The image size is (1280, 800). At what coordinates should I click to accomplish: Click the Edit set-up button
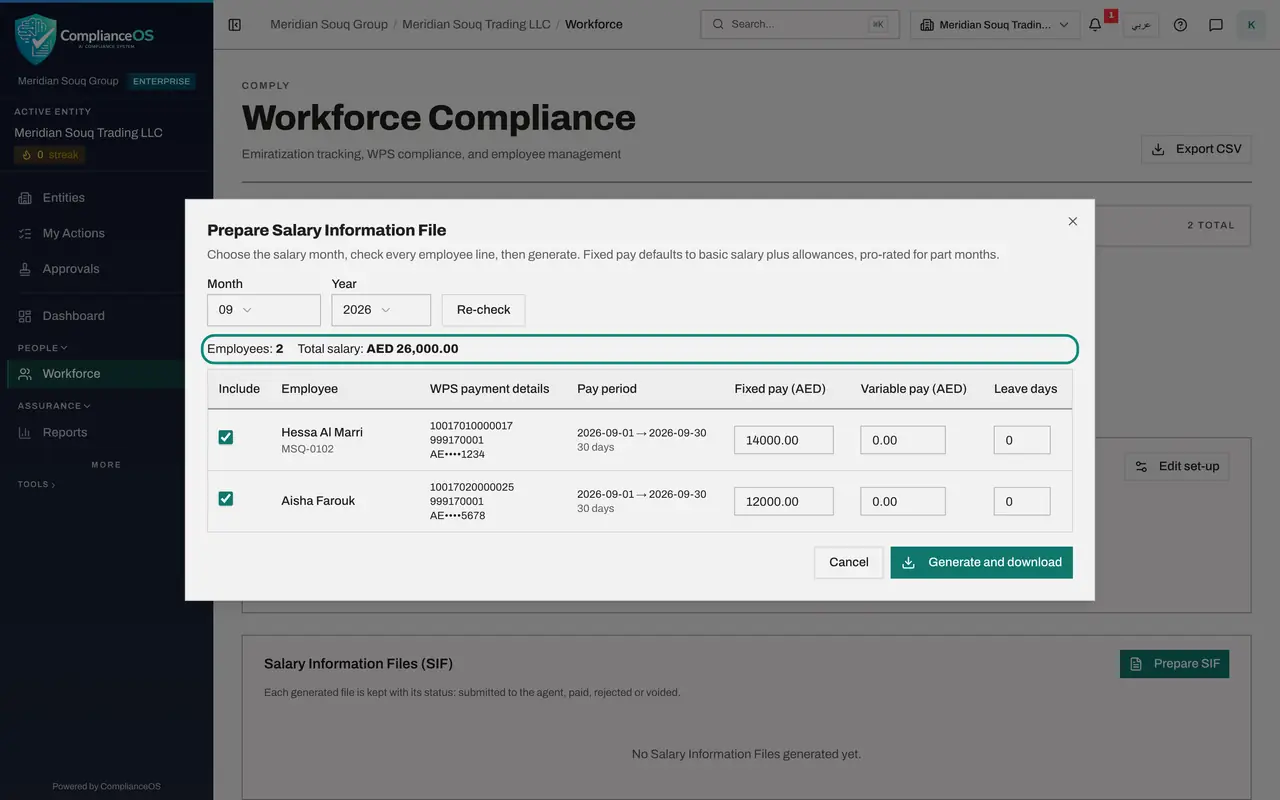coord(1176,466)
